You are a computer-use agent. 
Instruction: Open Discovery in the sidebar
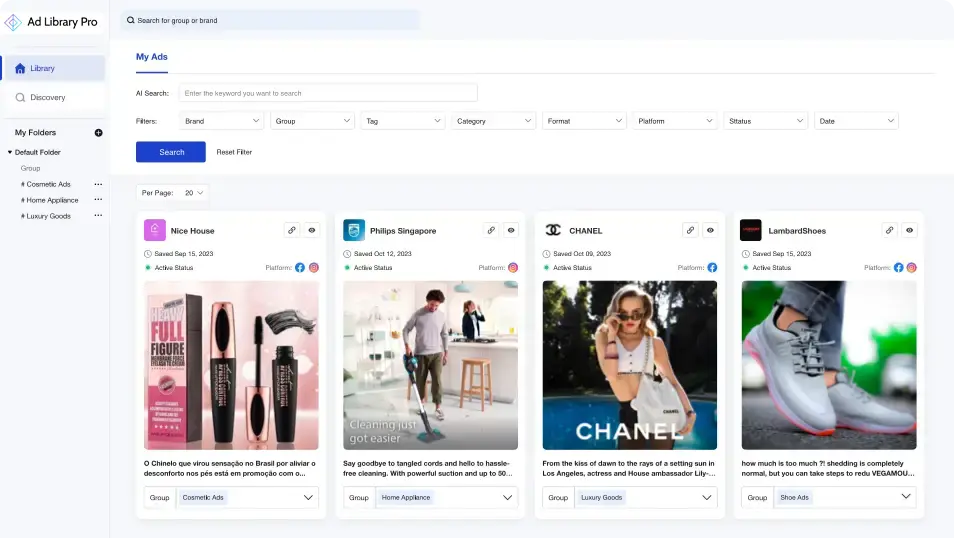pyautogui.click(x=47, y=97)
